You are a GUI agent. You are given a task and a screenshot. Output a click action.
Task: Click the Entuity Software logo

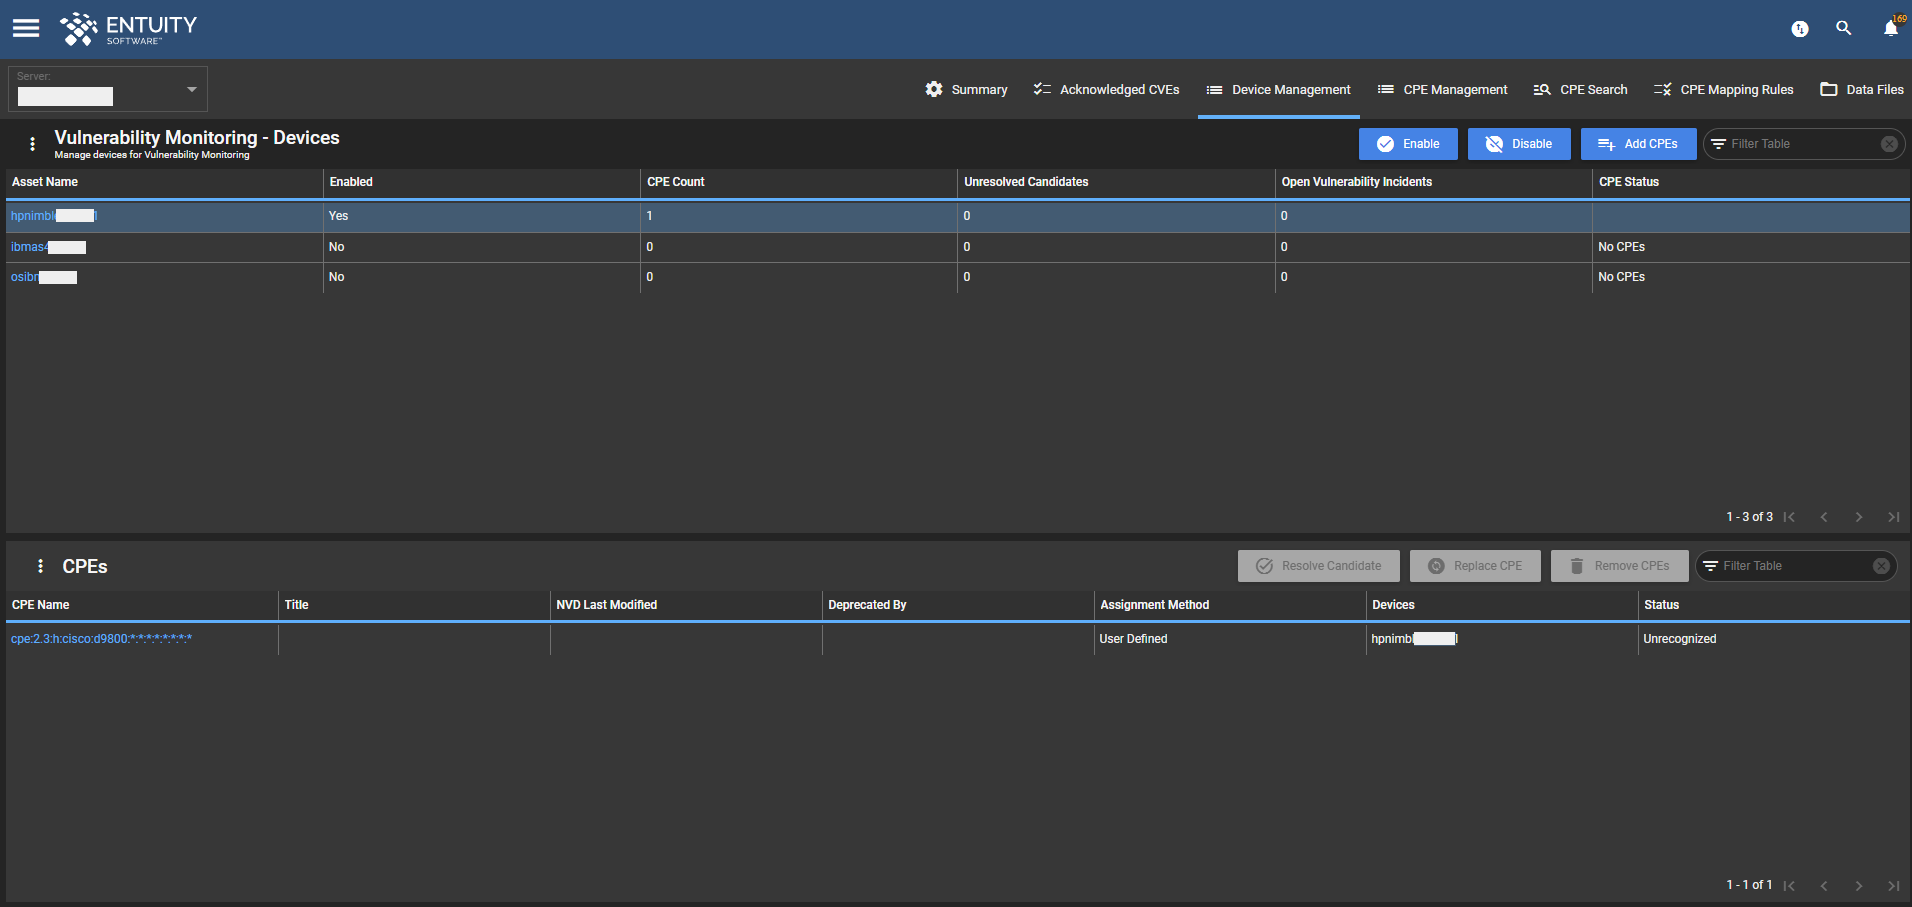128,29
